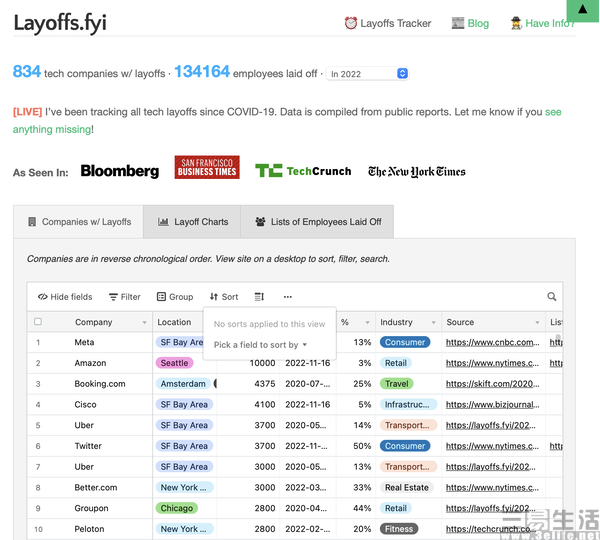Open the cnbc.com source link in Meta row
The width and height of the screenshot is (600, 540).
tap(492, 342)
